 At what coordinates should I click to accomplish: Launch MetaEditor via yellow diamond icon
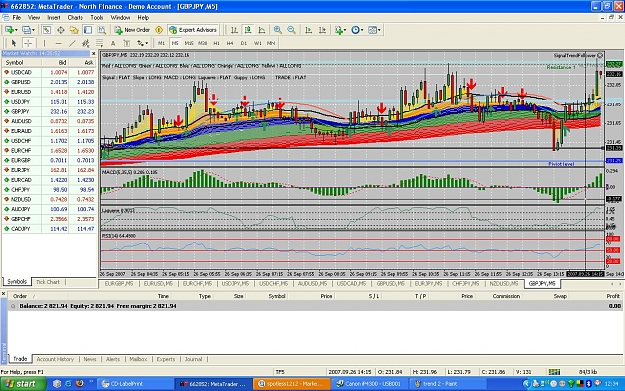click(159, 30)
